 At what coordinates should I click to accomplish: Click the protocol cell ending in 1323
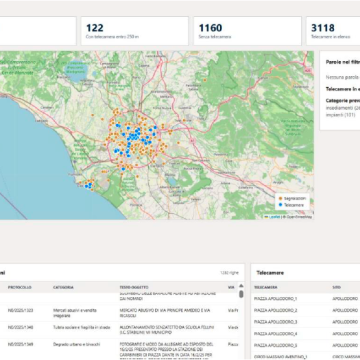21,310
